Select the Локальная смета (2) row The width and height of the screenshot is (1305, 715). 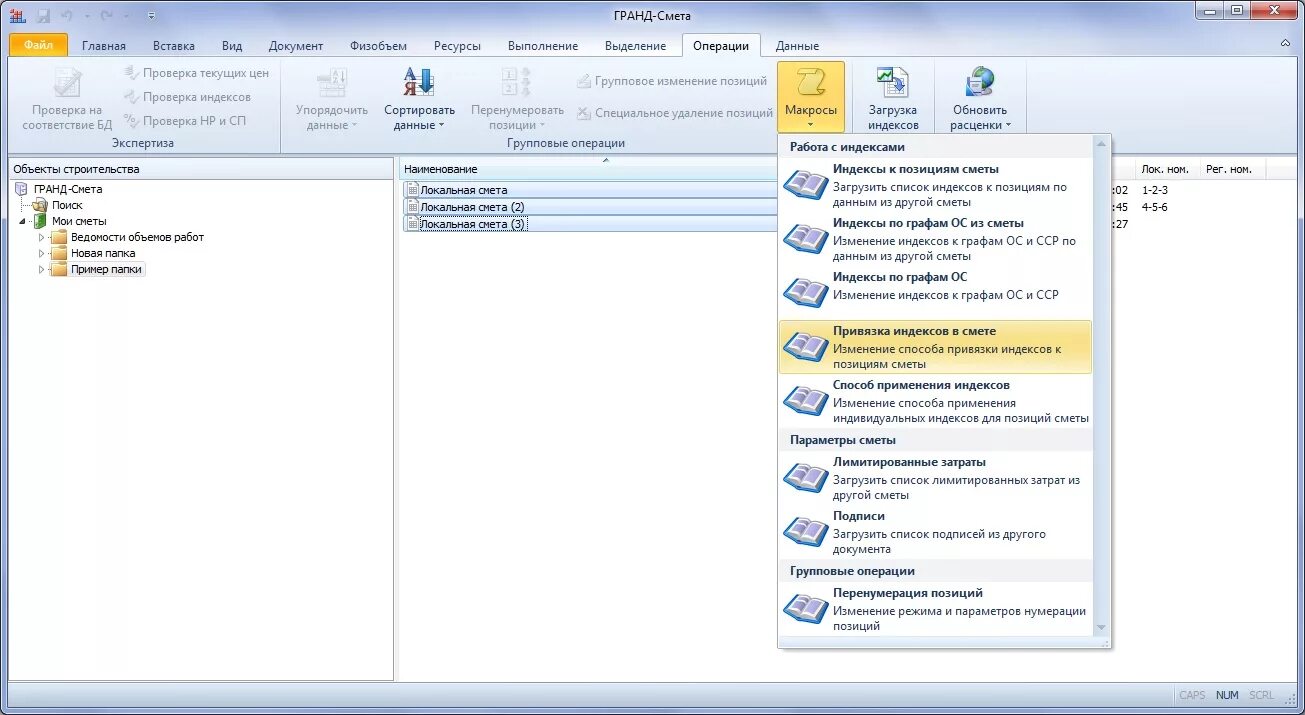[590, 207]
